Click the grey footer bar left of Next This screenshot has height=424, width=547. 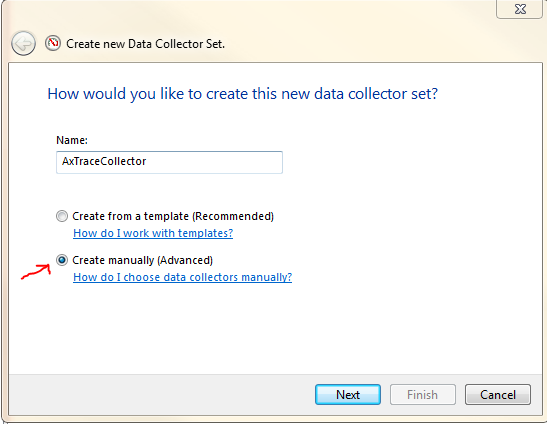click(160, 395)
